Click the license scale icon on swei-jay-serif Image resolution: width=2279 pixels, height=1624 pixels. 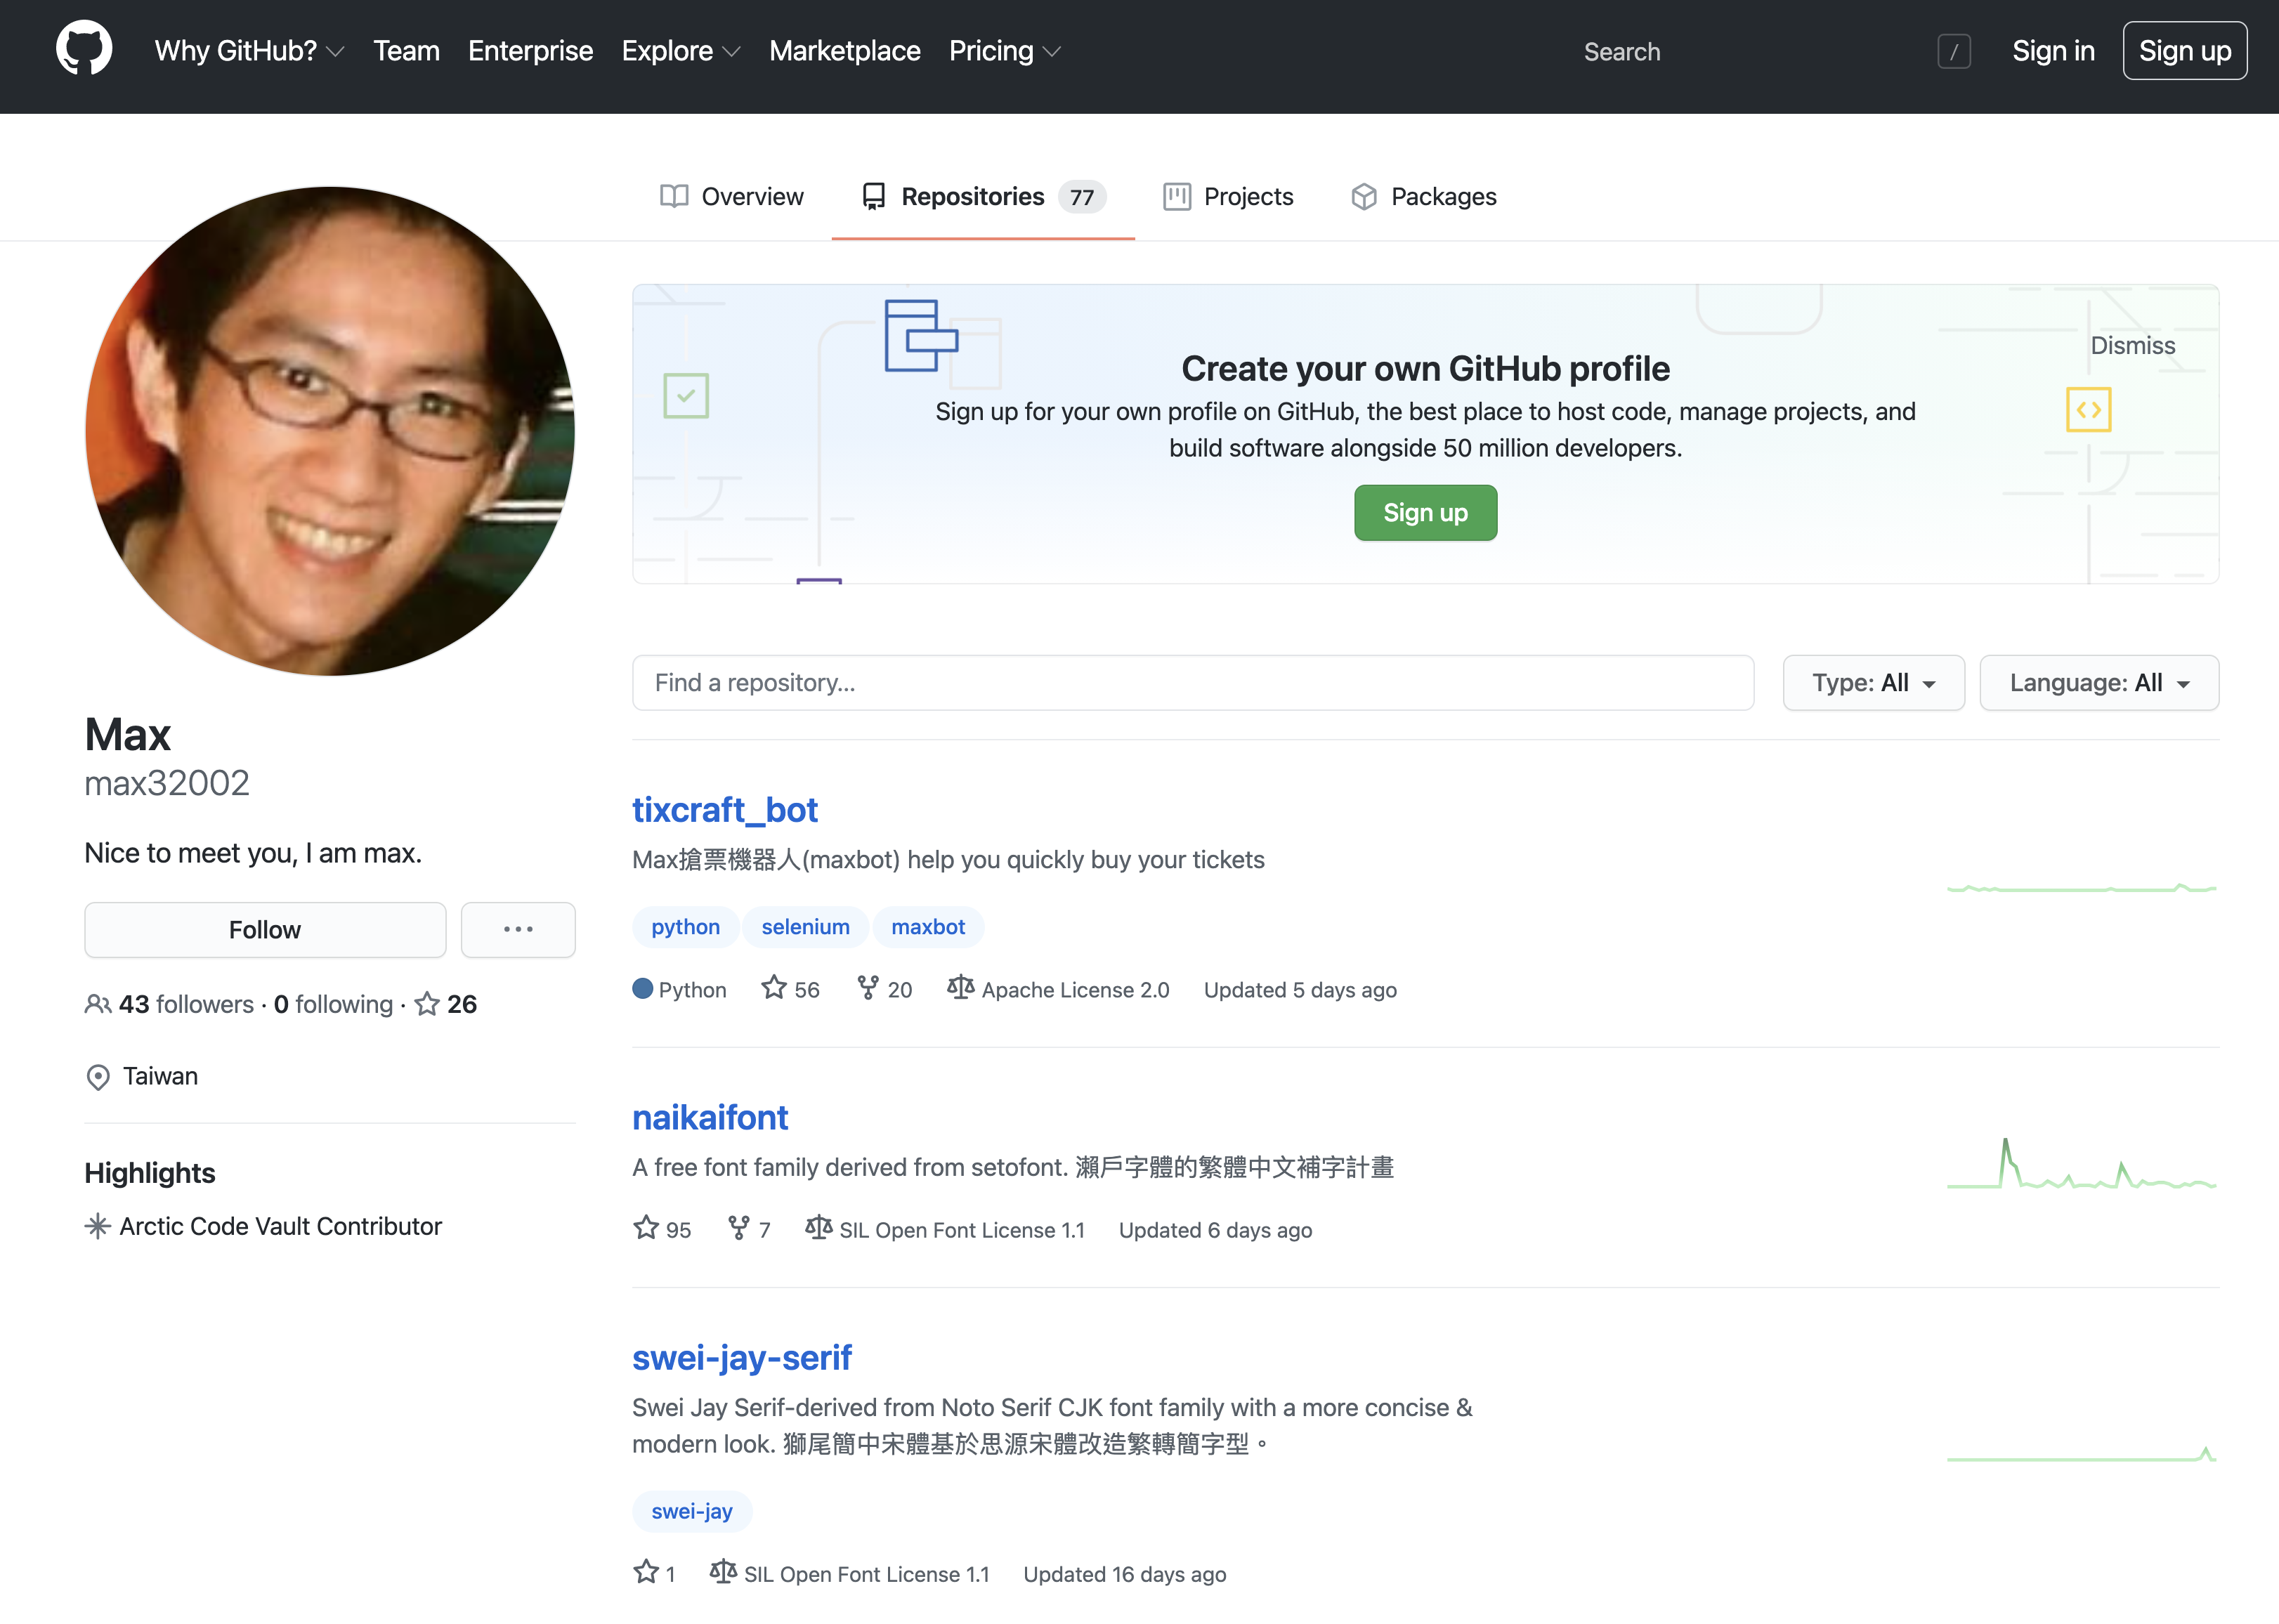(x=723, y=1572)
